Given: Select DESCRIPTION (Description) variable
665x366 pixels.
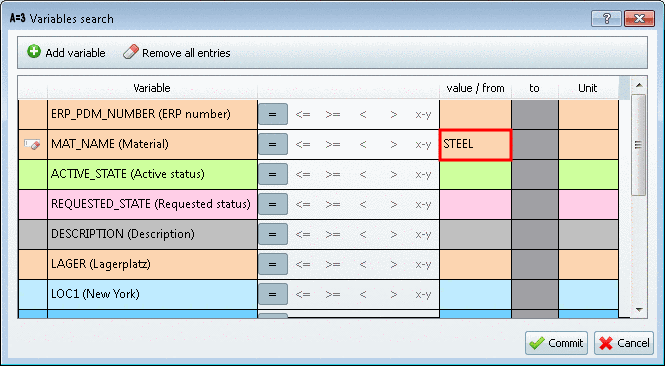Looking at the screenshot, I should pyautogui.click(x=152, y=235).
